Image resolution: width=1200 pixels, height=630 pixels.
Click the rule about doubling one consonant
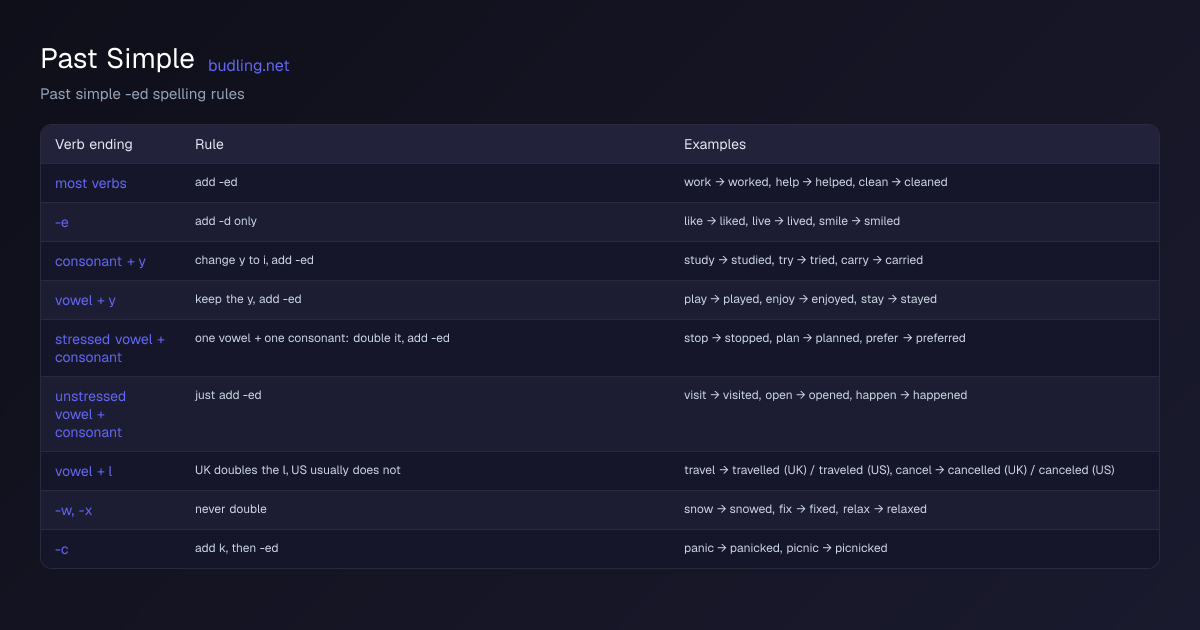tap(322, 338)
